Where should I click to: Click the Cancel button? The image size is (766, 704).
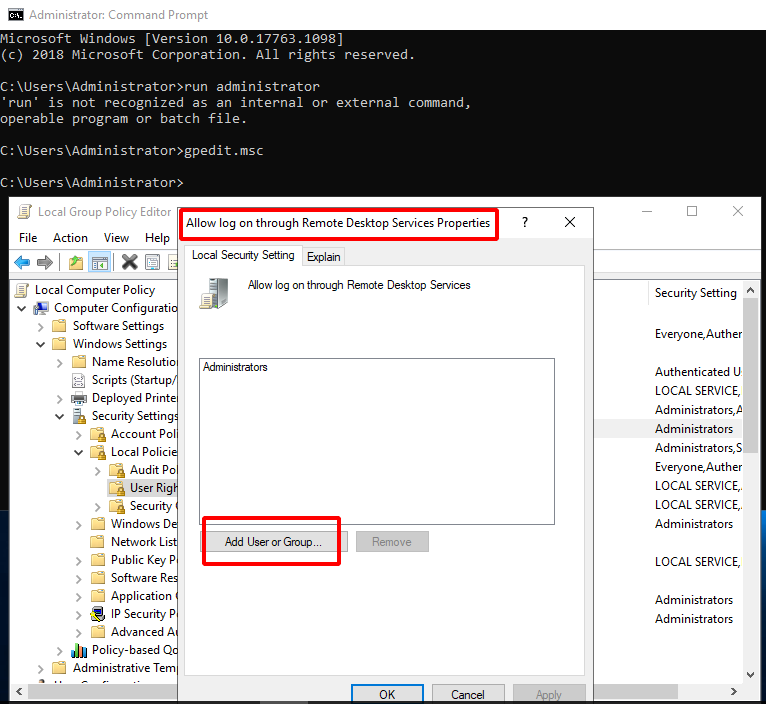(x=468, y=694)
